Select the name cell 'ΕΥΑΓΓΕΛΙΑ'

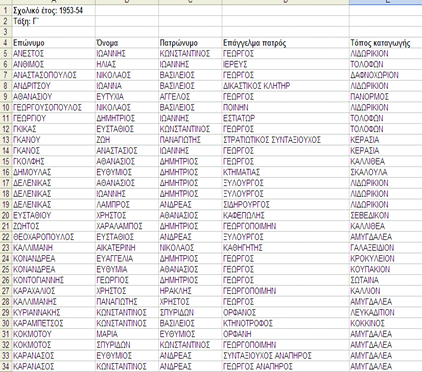click(x=127, y=258)
